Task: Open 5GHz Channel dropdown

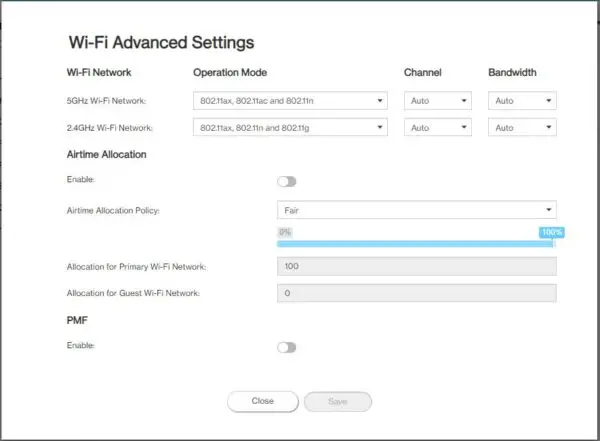Action: point(438,101)
